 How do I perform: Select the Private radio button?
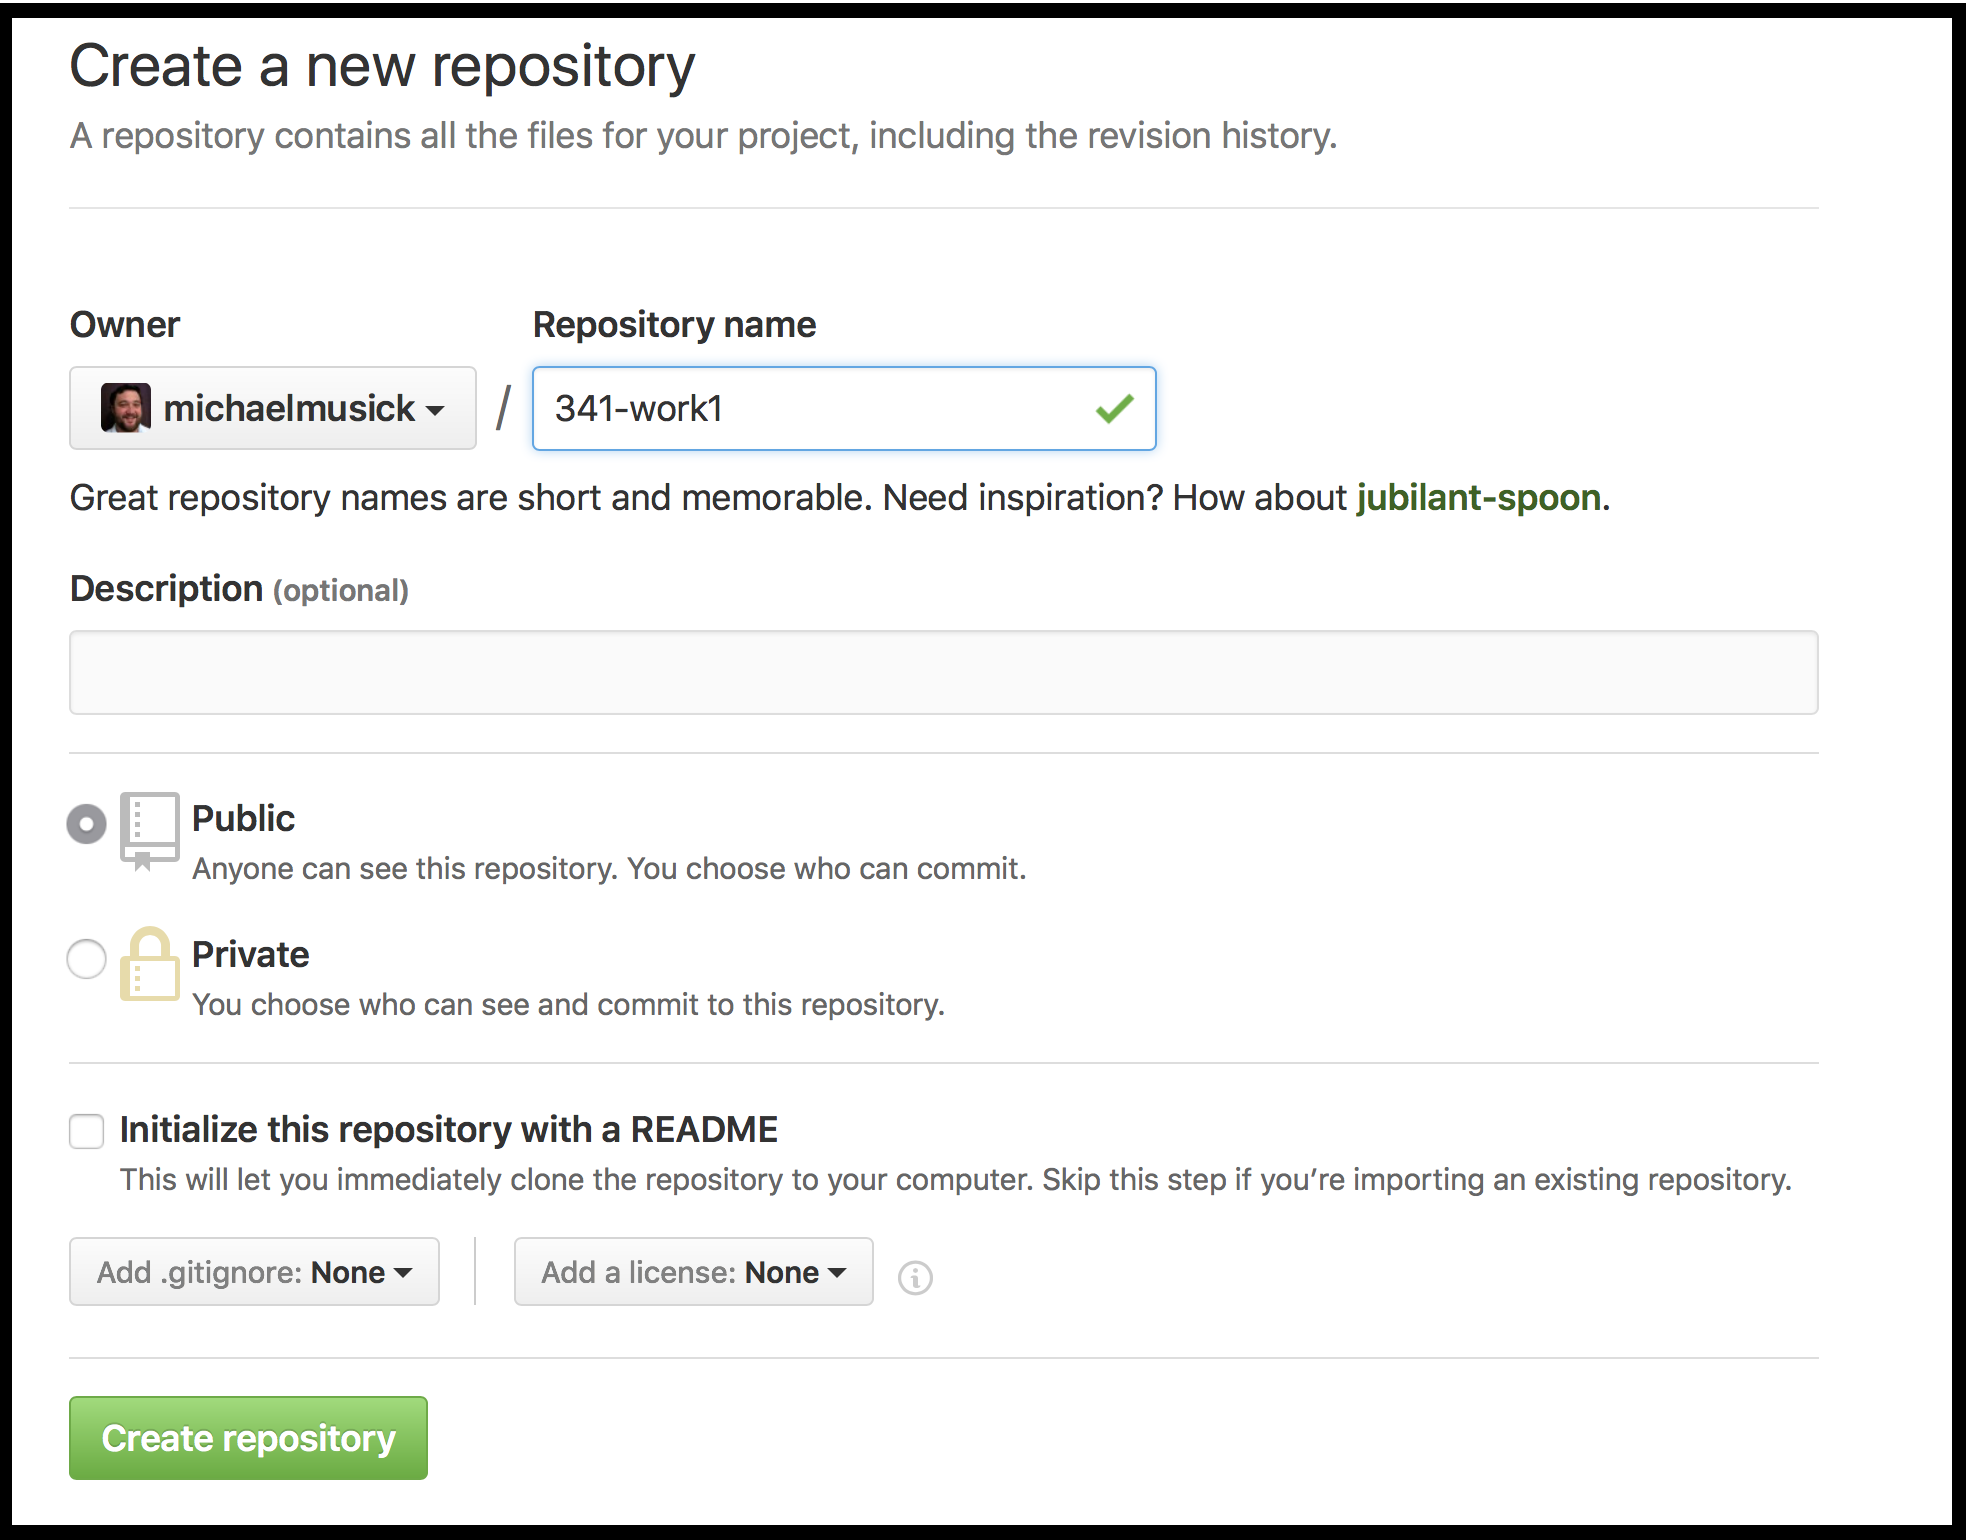tap(86, 959)
